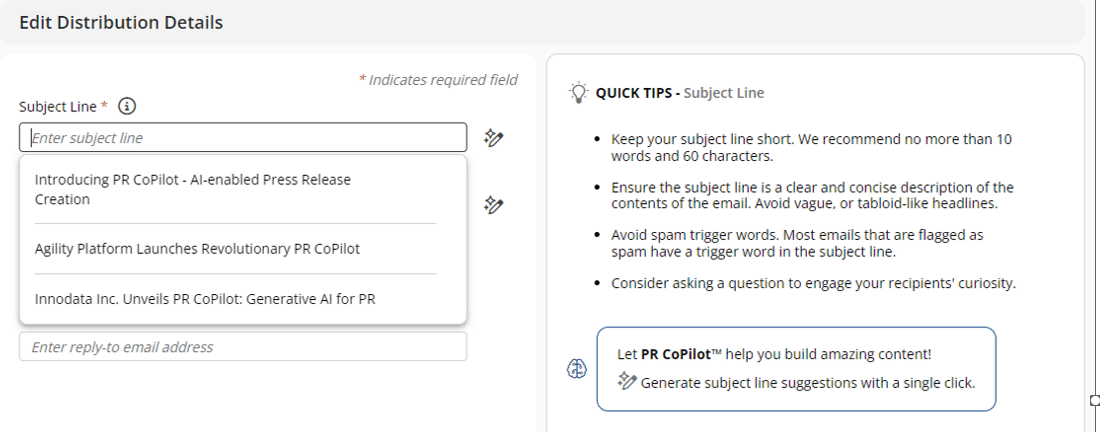Click the wand icon inside the CoPilot callout
Viewport: 1100px width, 432px height.
tap(627, 381)
